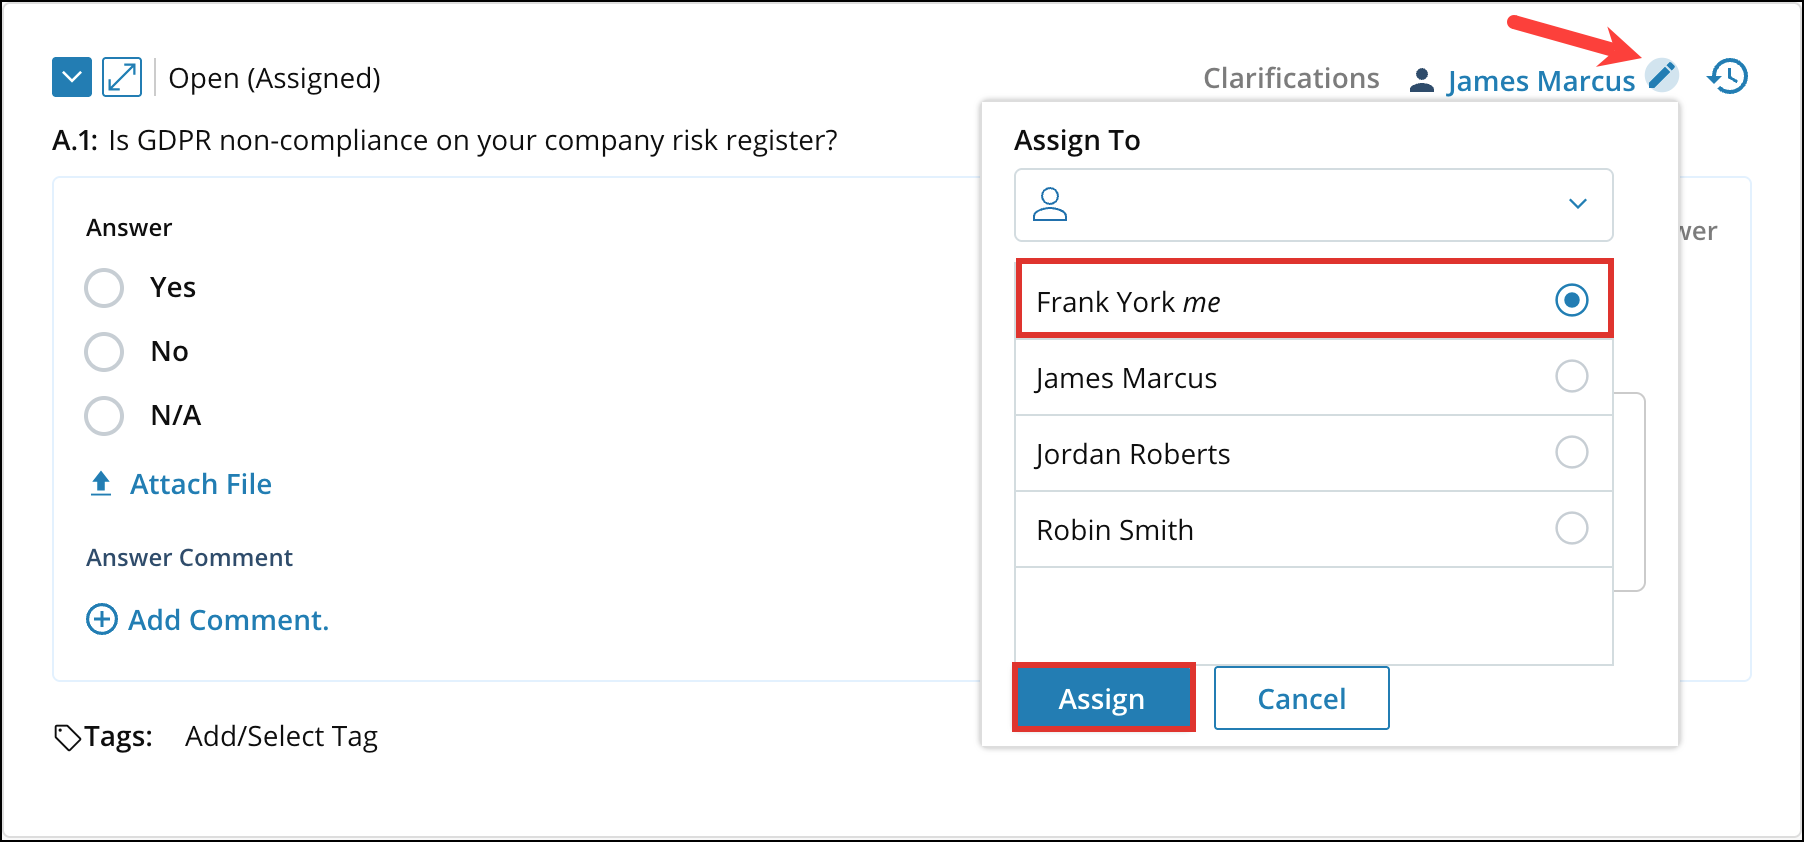Pick Robin Smith from assignee list

tap(1314, 529)
